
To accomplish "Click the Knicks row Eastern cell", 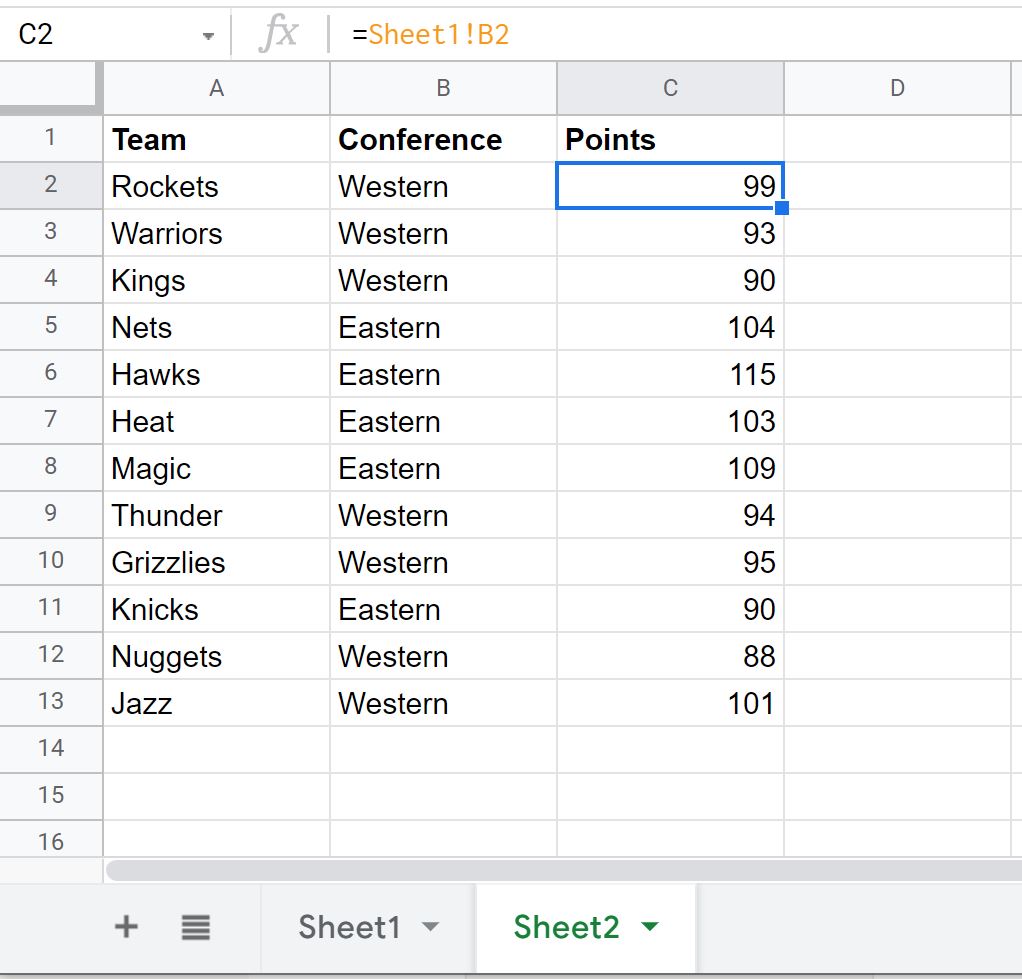I will click(443, 609).
